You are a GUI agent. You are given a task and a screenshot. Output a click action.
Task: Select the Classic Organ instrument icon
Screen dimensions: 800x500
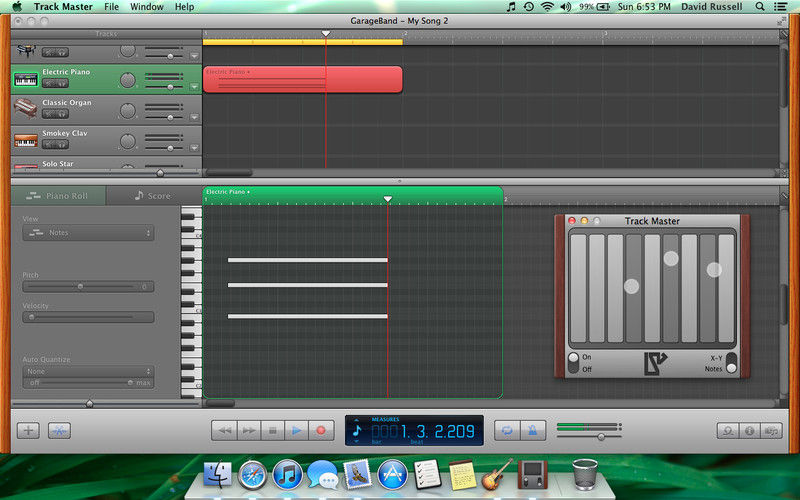point(26,108)
